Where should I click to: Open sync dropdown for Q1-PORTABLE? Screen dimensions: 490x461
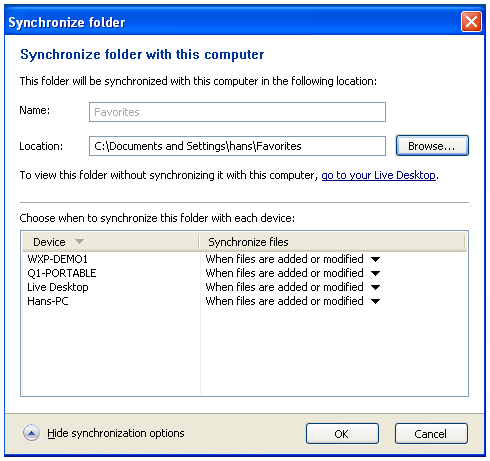click(x=375, y=273)
